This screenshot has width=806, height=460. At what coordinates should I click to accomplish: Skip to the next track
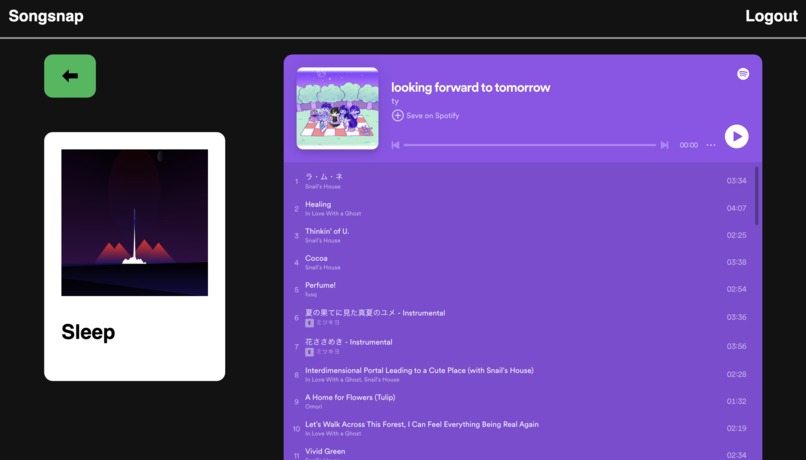coord(664,145)
